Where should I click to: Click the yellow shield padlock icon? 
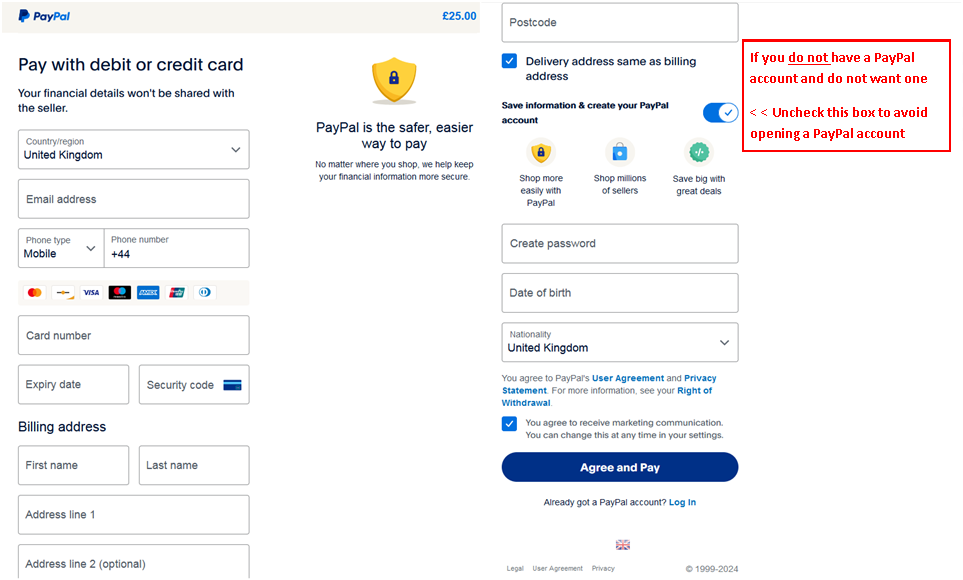394,80
